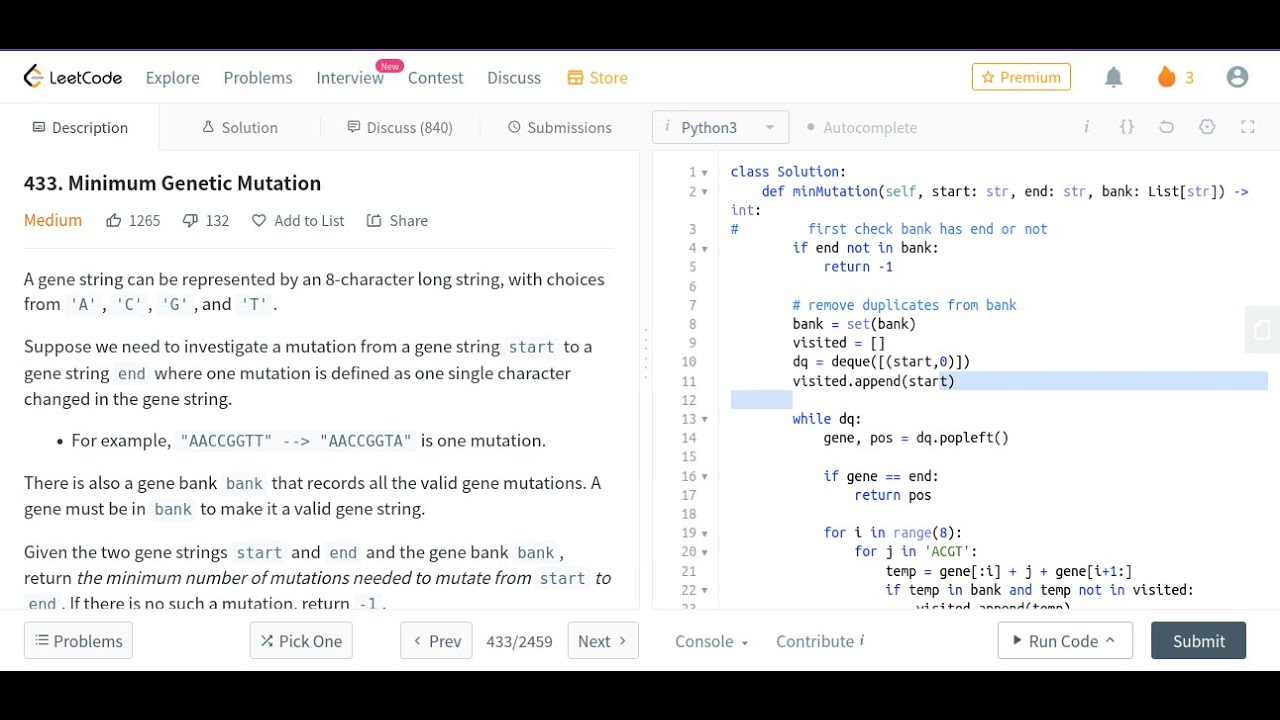The height and width of the screenshot is (720, 1280).
Task: Submit the solution
Action: pyautogui.click(x=1198, y=641)
